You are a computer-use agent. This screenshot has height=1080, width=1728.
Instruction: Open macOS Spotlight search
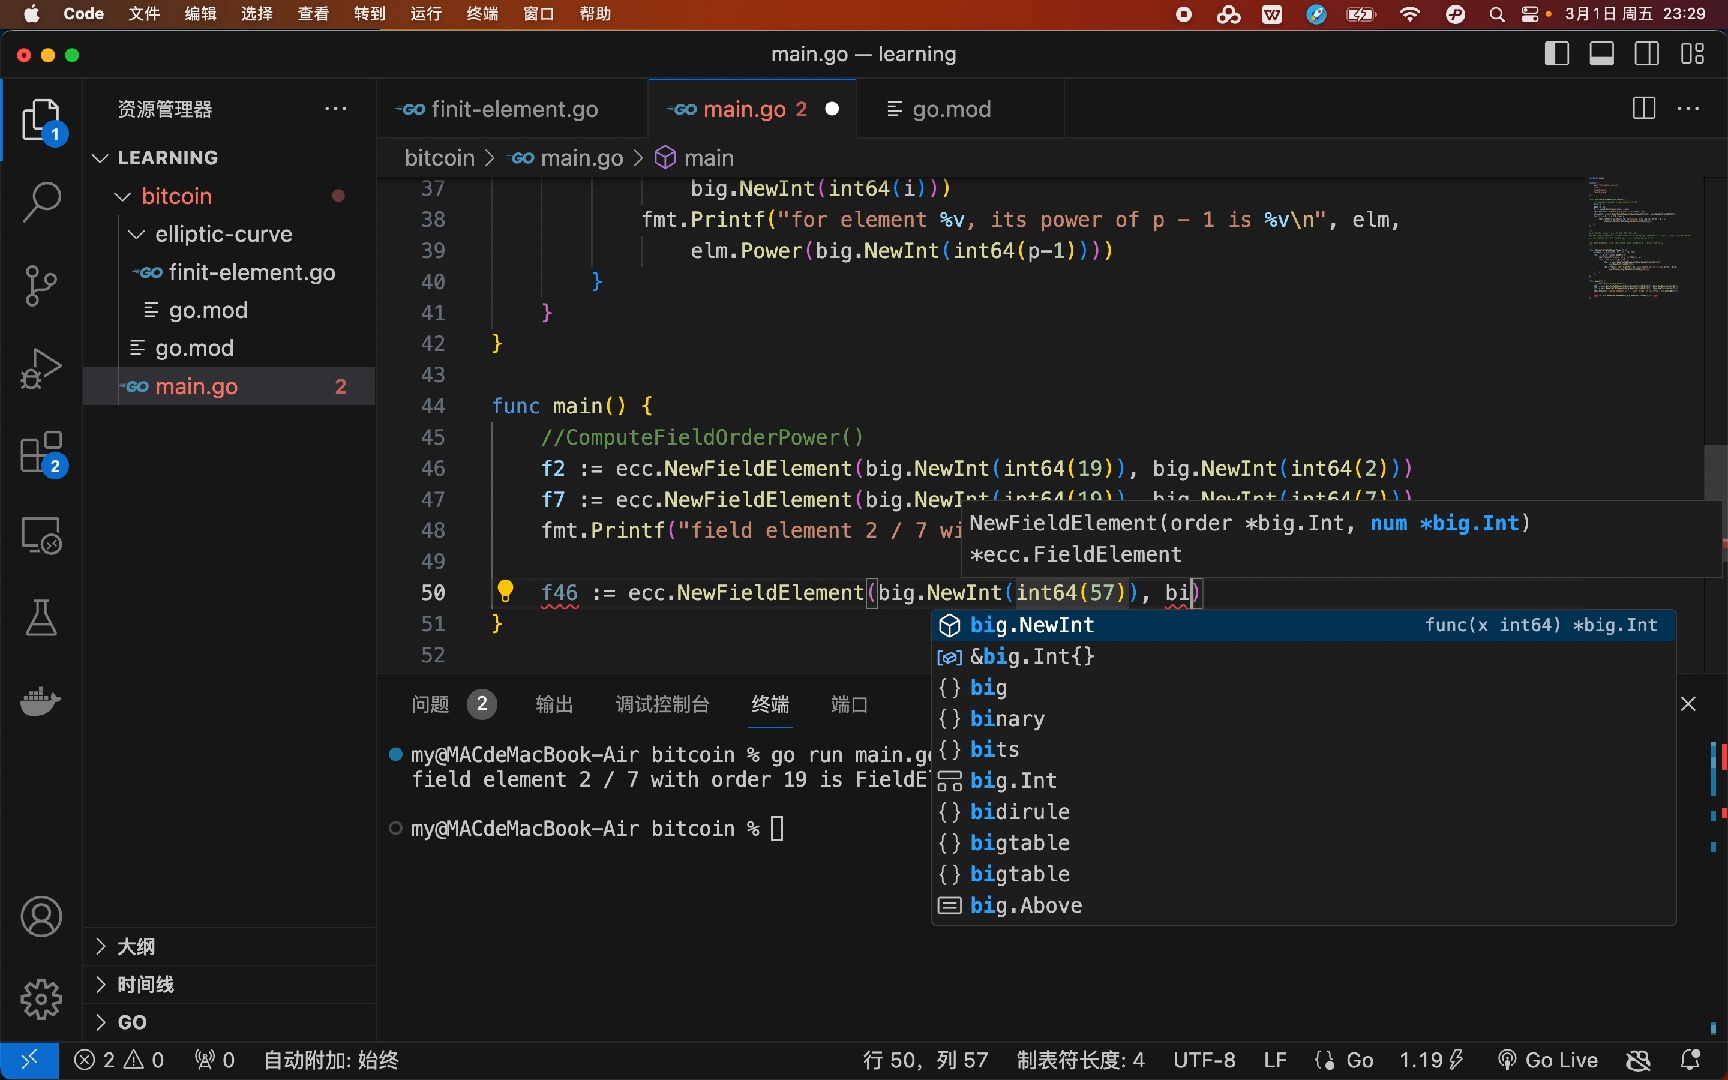coord(1497,14)
